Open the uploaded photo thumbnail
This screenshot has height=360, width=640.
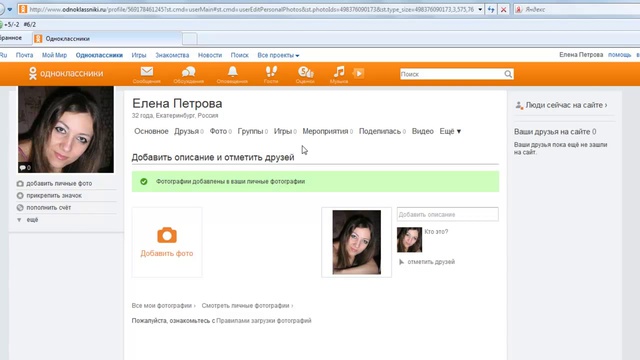click(x=356, y=242)
